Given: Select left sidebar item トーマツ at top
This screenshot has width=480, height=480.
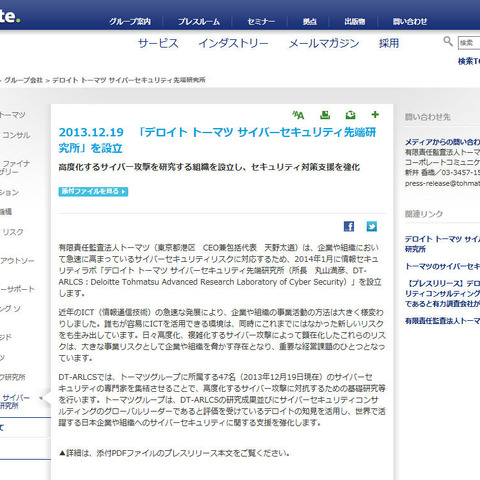Looking at the screenshot, I should point(13,115).
